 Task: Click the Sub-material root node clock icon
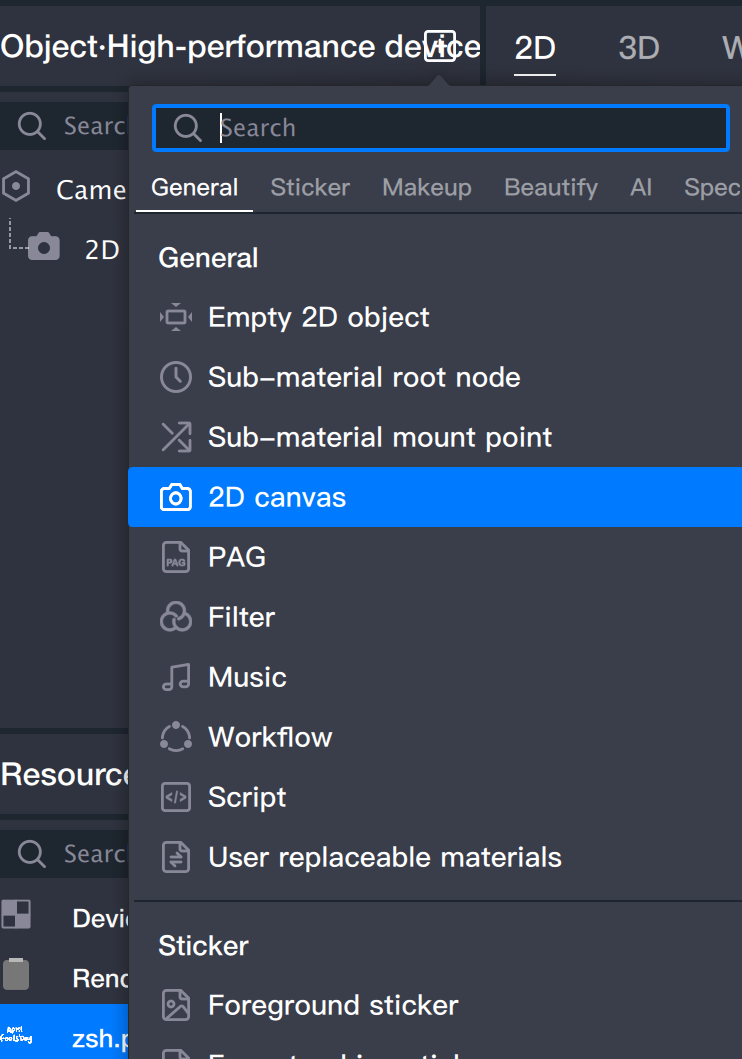point(176,378)
